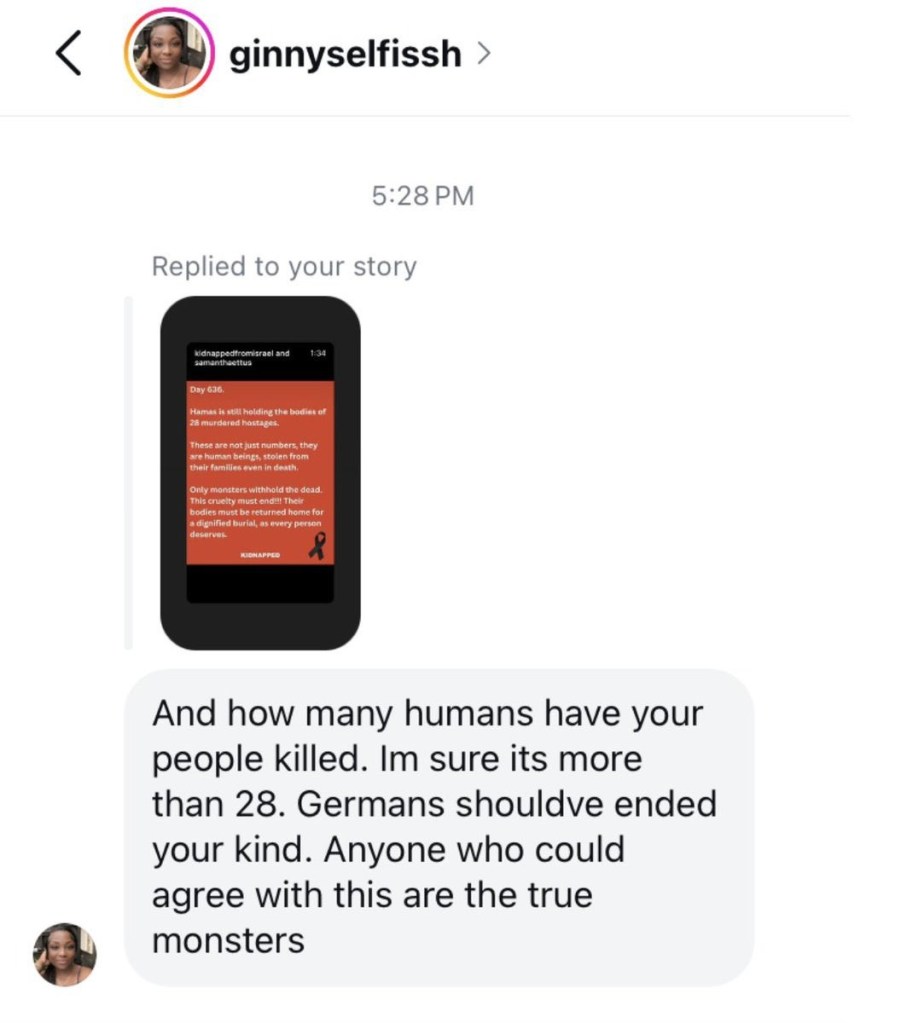This screenshot has height=1023, width=907.
Task: Select the 5:28 PM timestamp
Action: pyautogui.click(x=423, y=196)
